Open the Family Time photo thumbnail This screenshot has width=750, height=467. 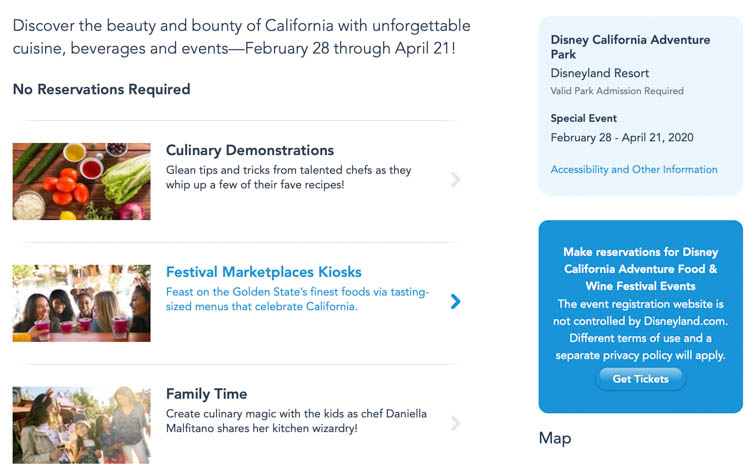click(x=82, y=425)
